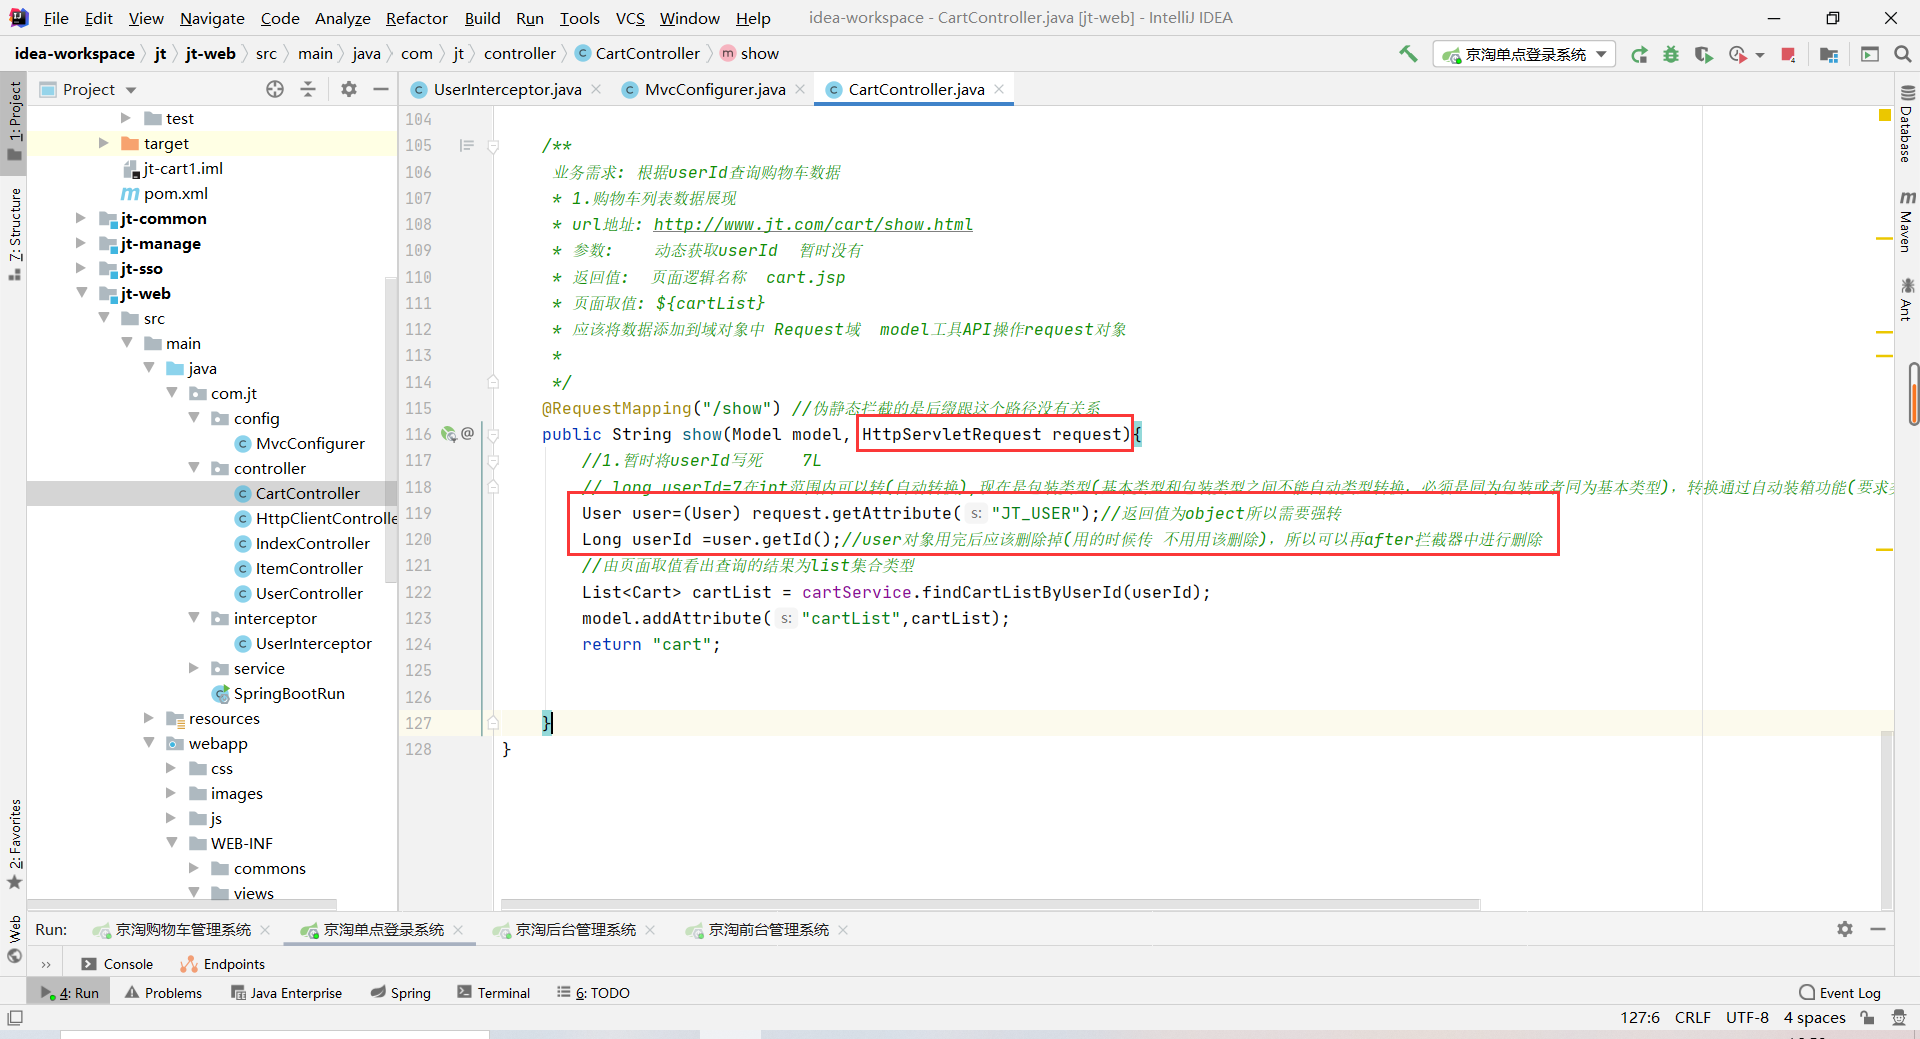Click the 京淘前台管理系统 run tab
The width and height of the screenshot is (1920, 1039).
[x=768, y=930]
